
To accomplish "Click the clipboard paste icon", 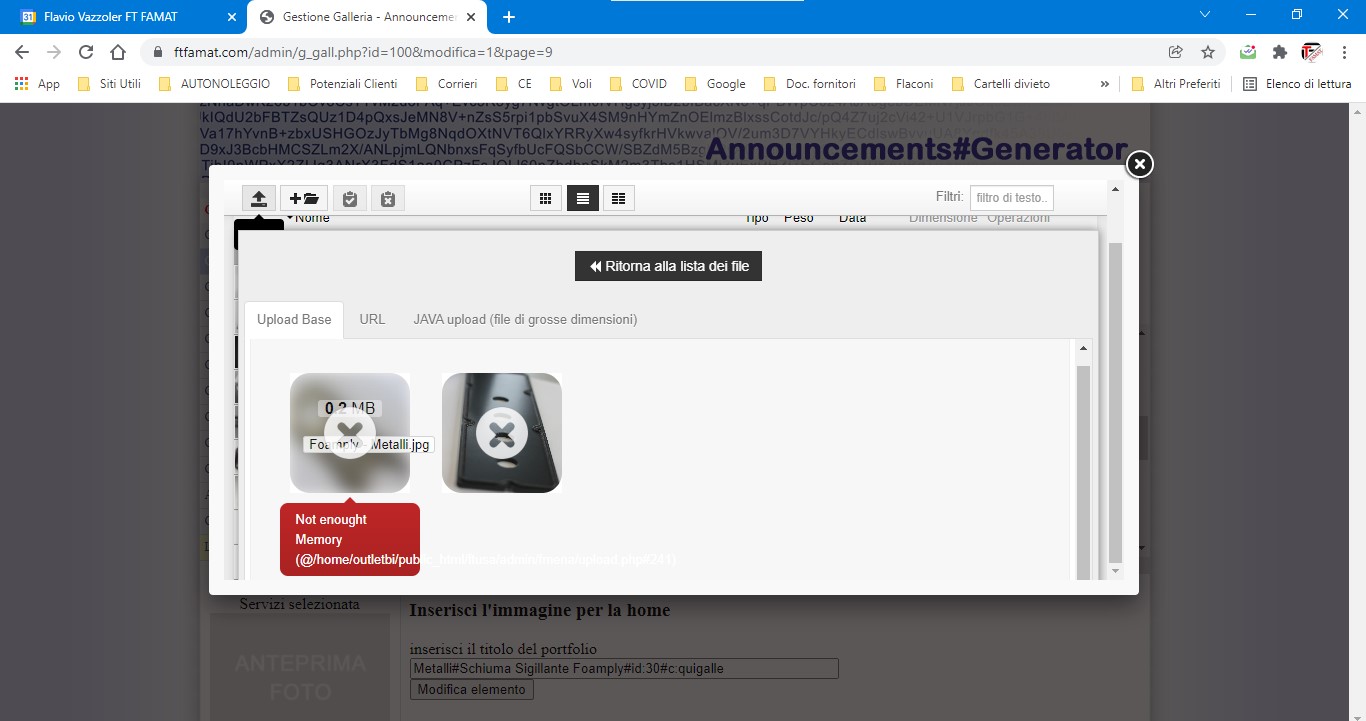I will (349, 198).
